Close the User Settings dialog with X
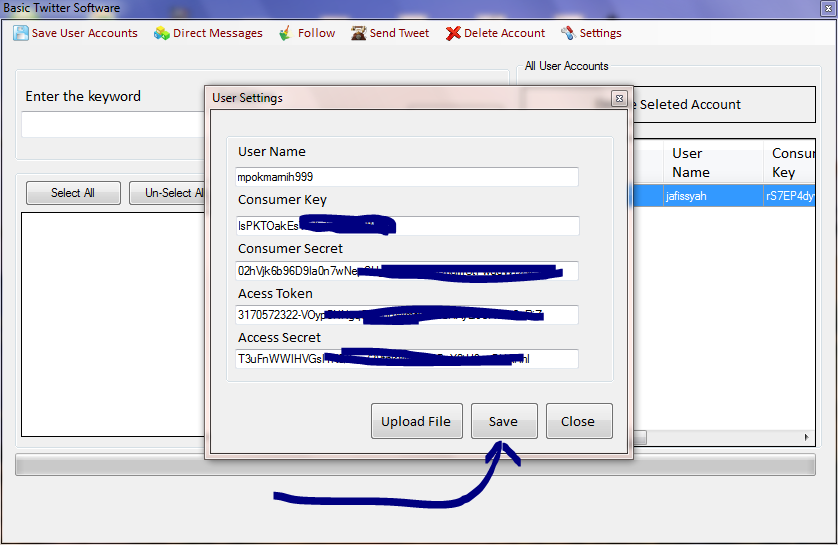838x545 pixels. pyautogui.click(x=619, y=98)
